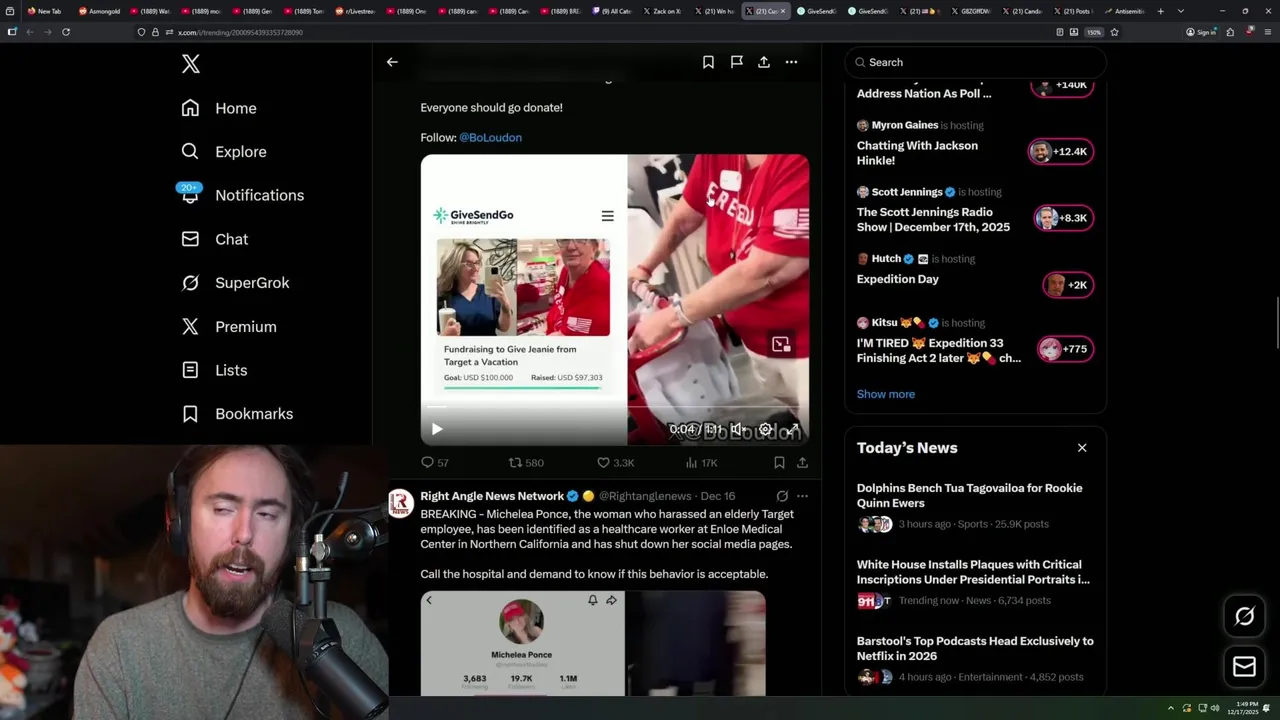Image resolution: width=1280 pixels, height=720 pixels.
Task: Open the GiveSendGo hamburger menu in the video
Action: pos(607,216)
